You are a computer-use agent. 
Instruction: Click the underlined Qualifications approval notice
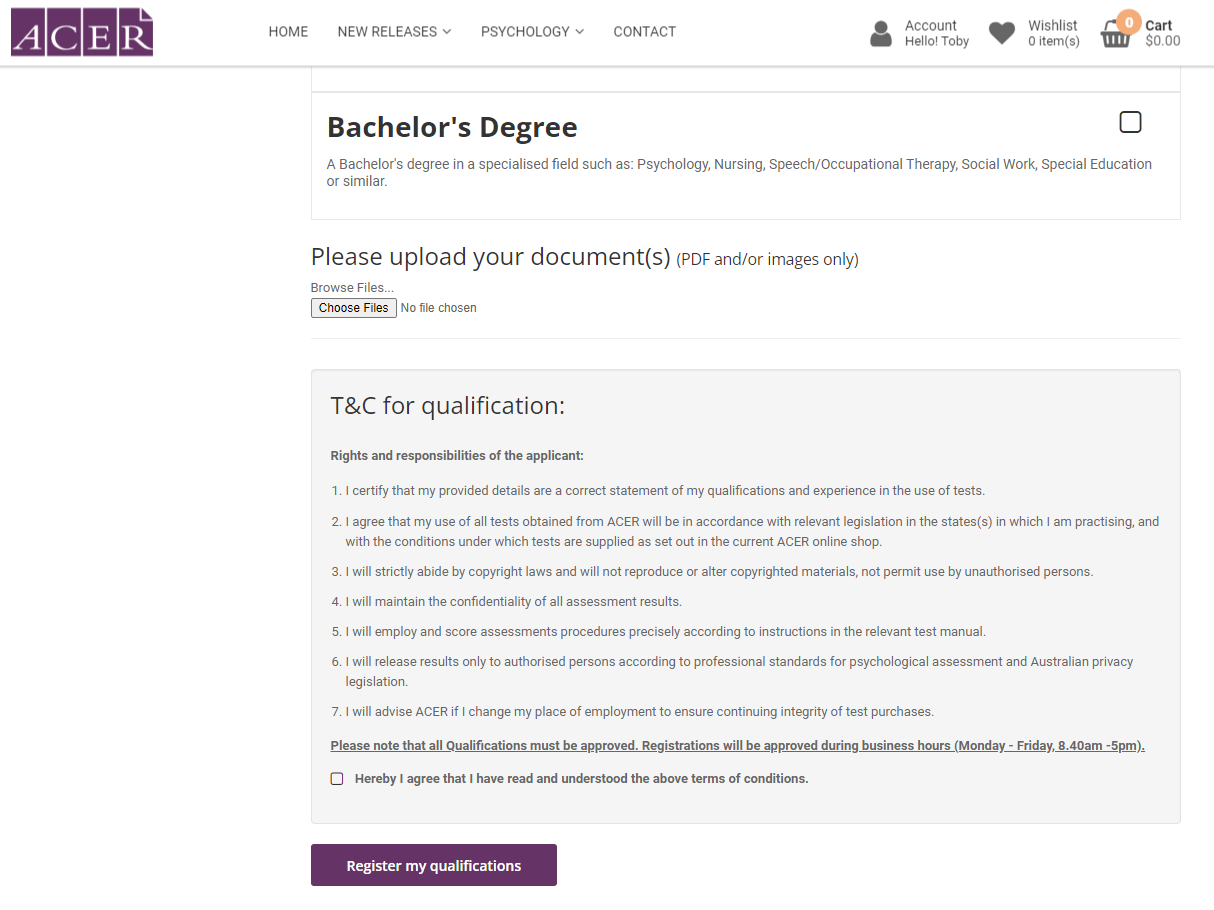[737, 746]
